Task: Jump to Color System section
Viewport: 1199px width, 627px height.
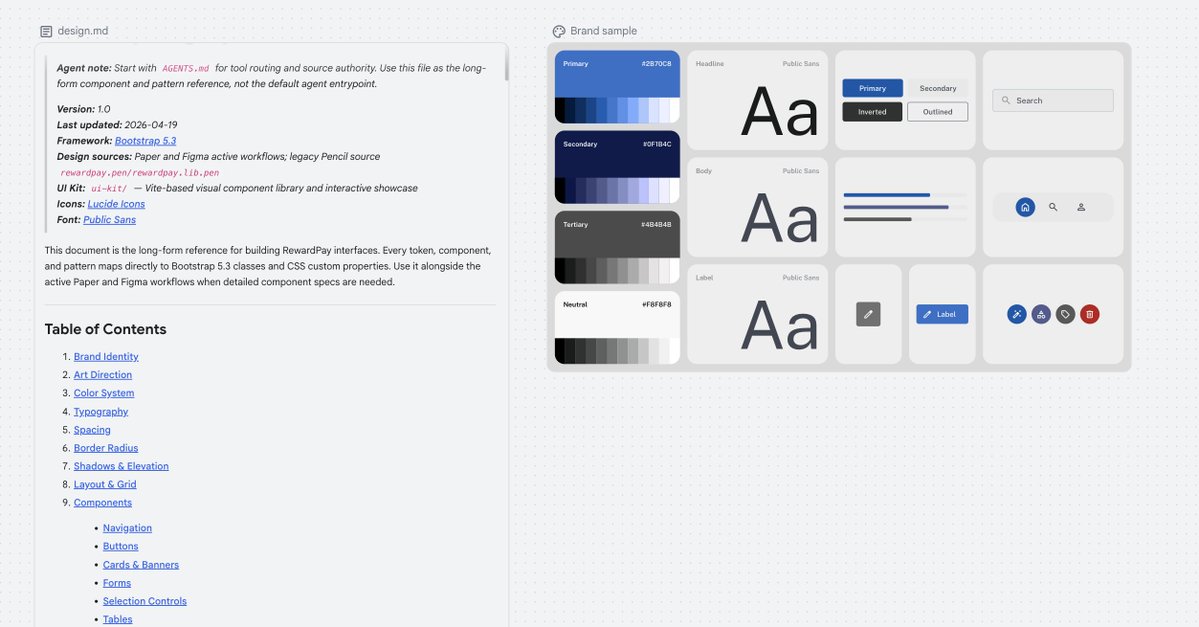Action: click(x=104, y=393)
